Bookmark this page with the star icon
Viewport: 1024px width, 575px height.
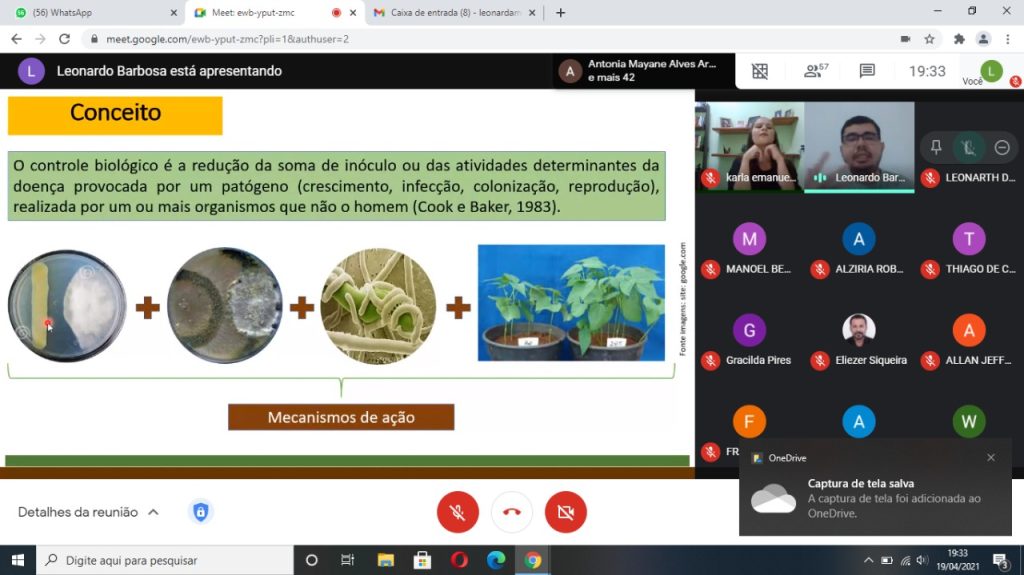coord(929,39)
